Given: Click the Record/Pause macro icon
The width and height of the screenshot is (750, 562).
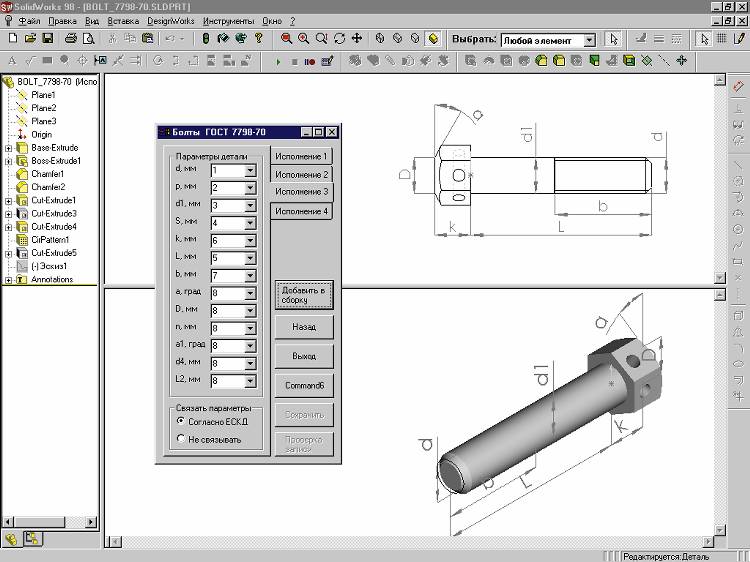Looking at the screenshot, I should [x=310, y=62].
